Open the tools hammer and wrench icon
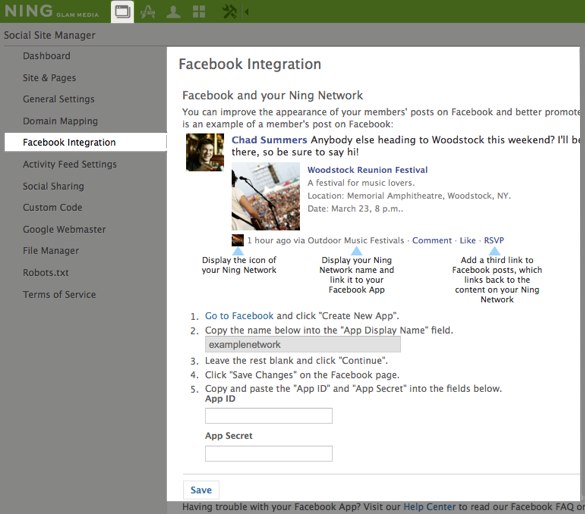The image size is (585, 514). point(229,12)
